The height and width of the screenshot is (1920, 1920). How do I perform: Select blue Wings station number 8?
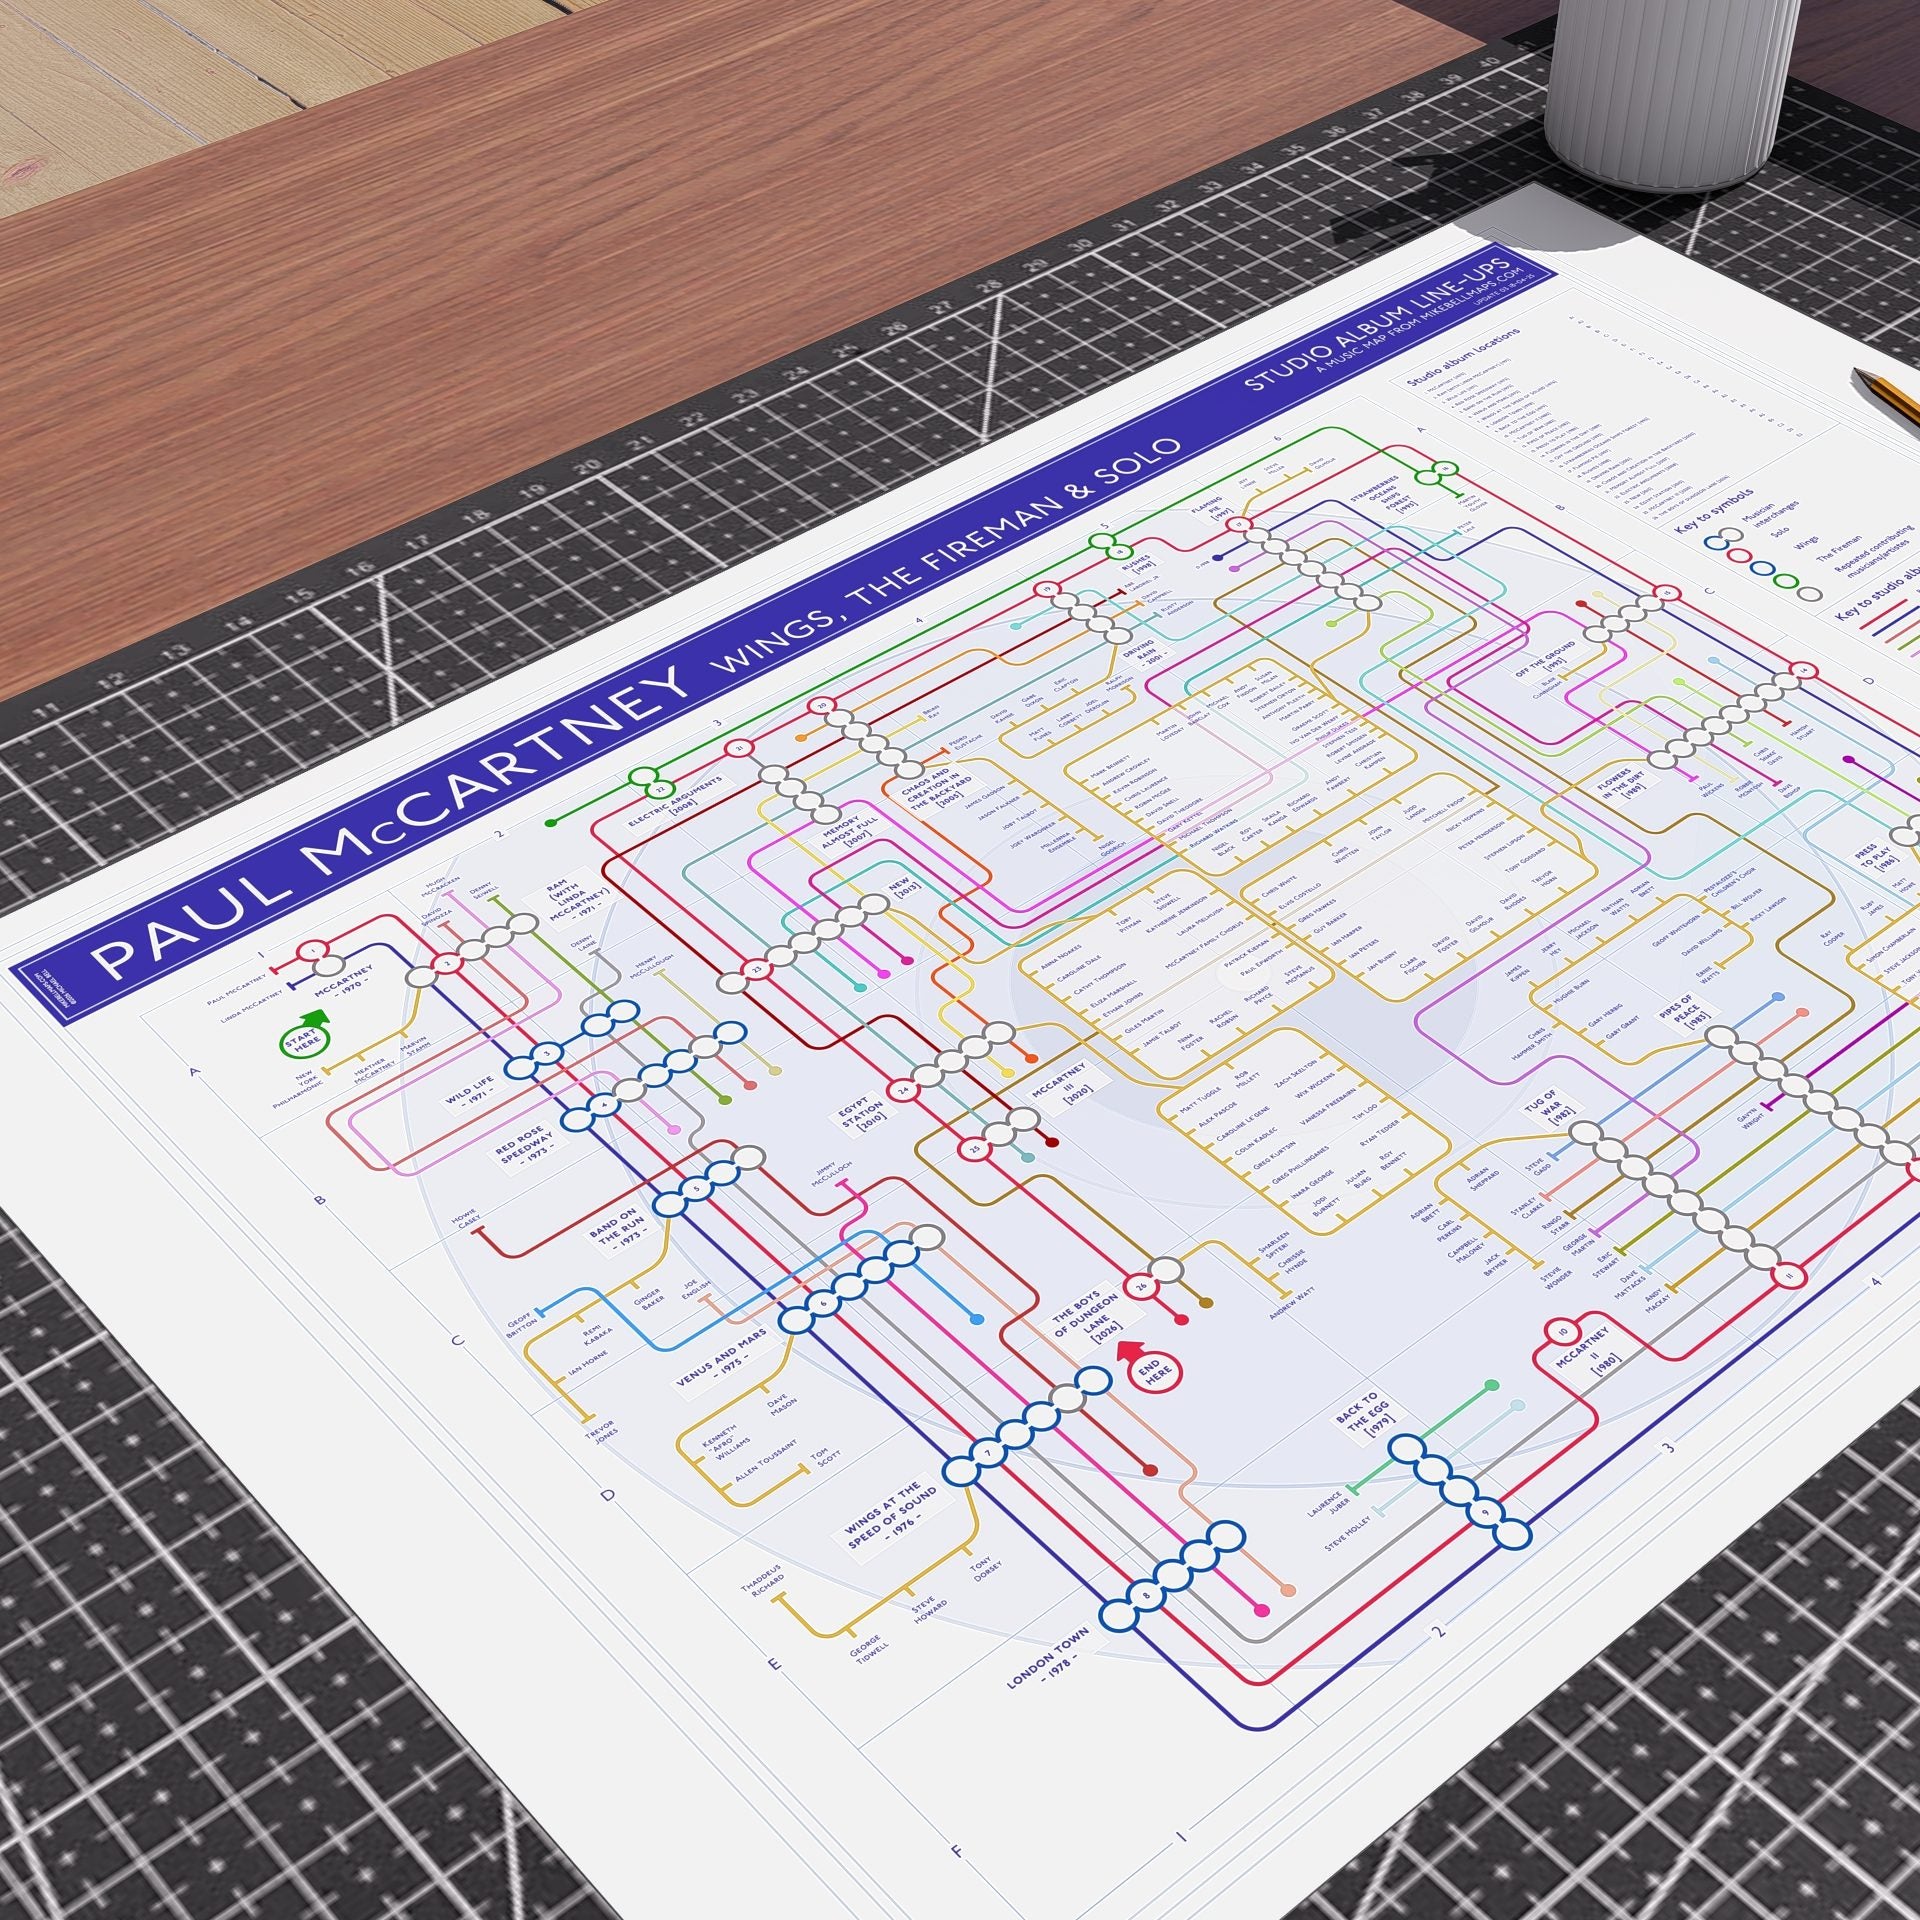click(x=1147, y=1595)
